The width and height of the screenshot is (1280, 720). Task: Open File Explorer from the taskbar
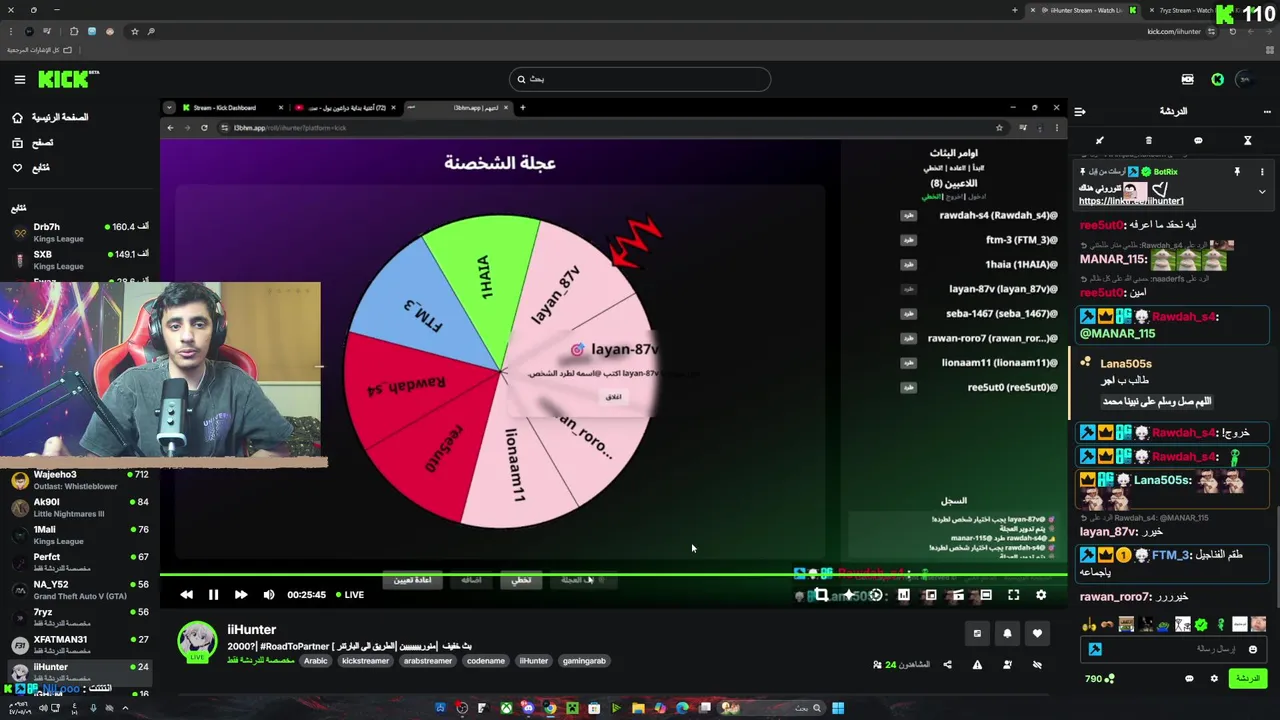pyautogui.click(x=638, y=708)
